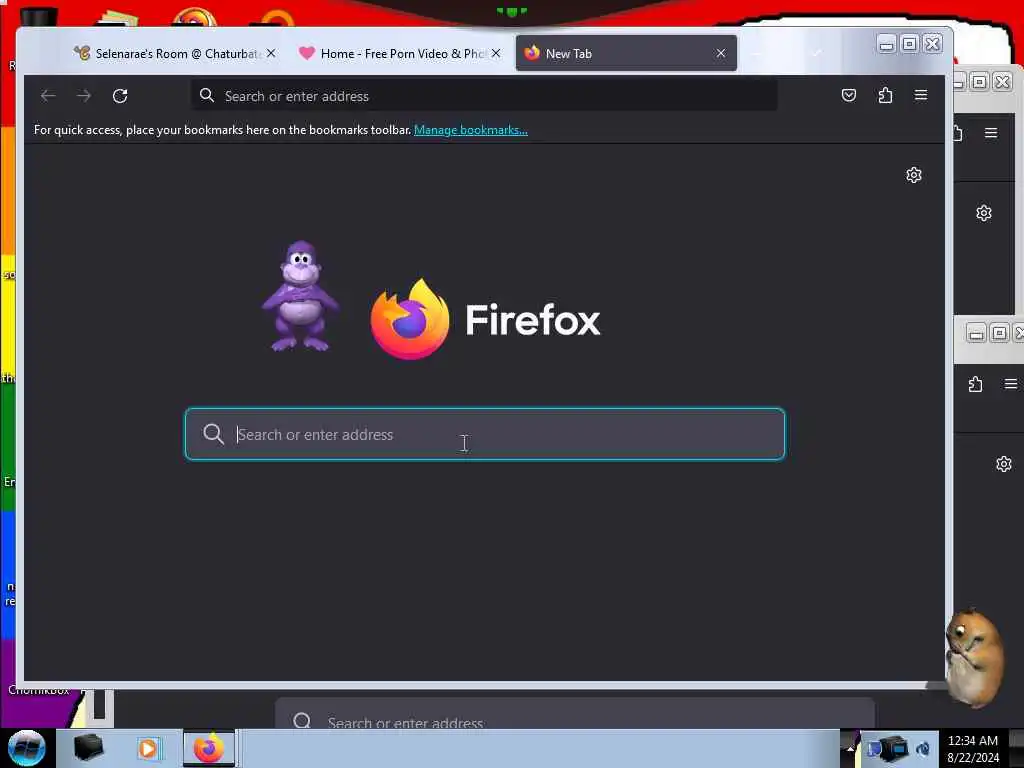Open the settings gear of the third Firefox window

point(1004,464)
